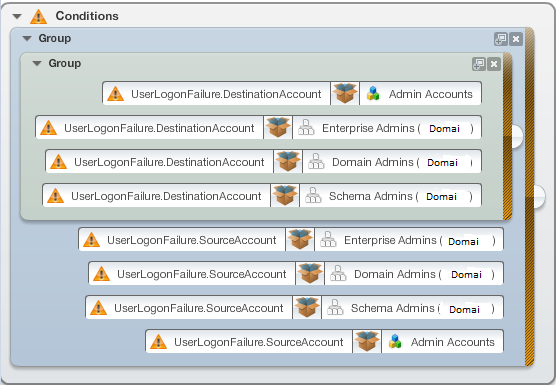
Task: Click the Enterprise Admins label in the DestinationAccount row
Action: (368, 128)
